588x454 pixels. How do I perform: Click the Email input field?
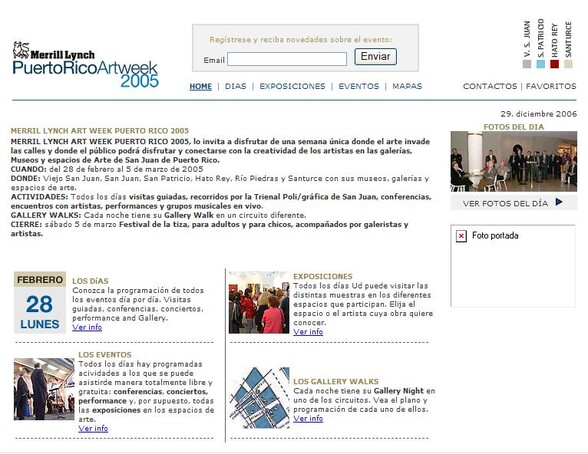coord(287,59)
